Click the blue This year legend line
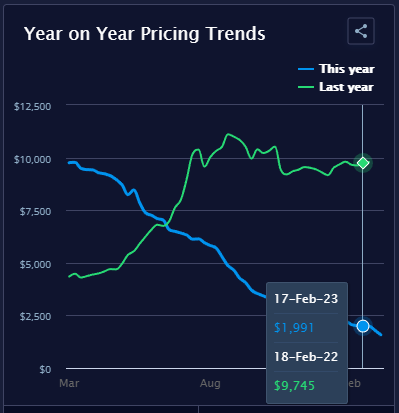 coord(306,69)
